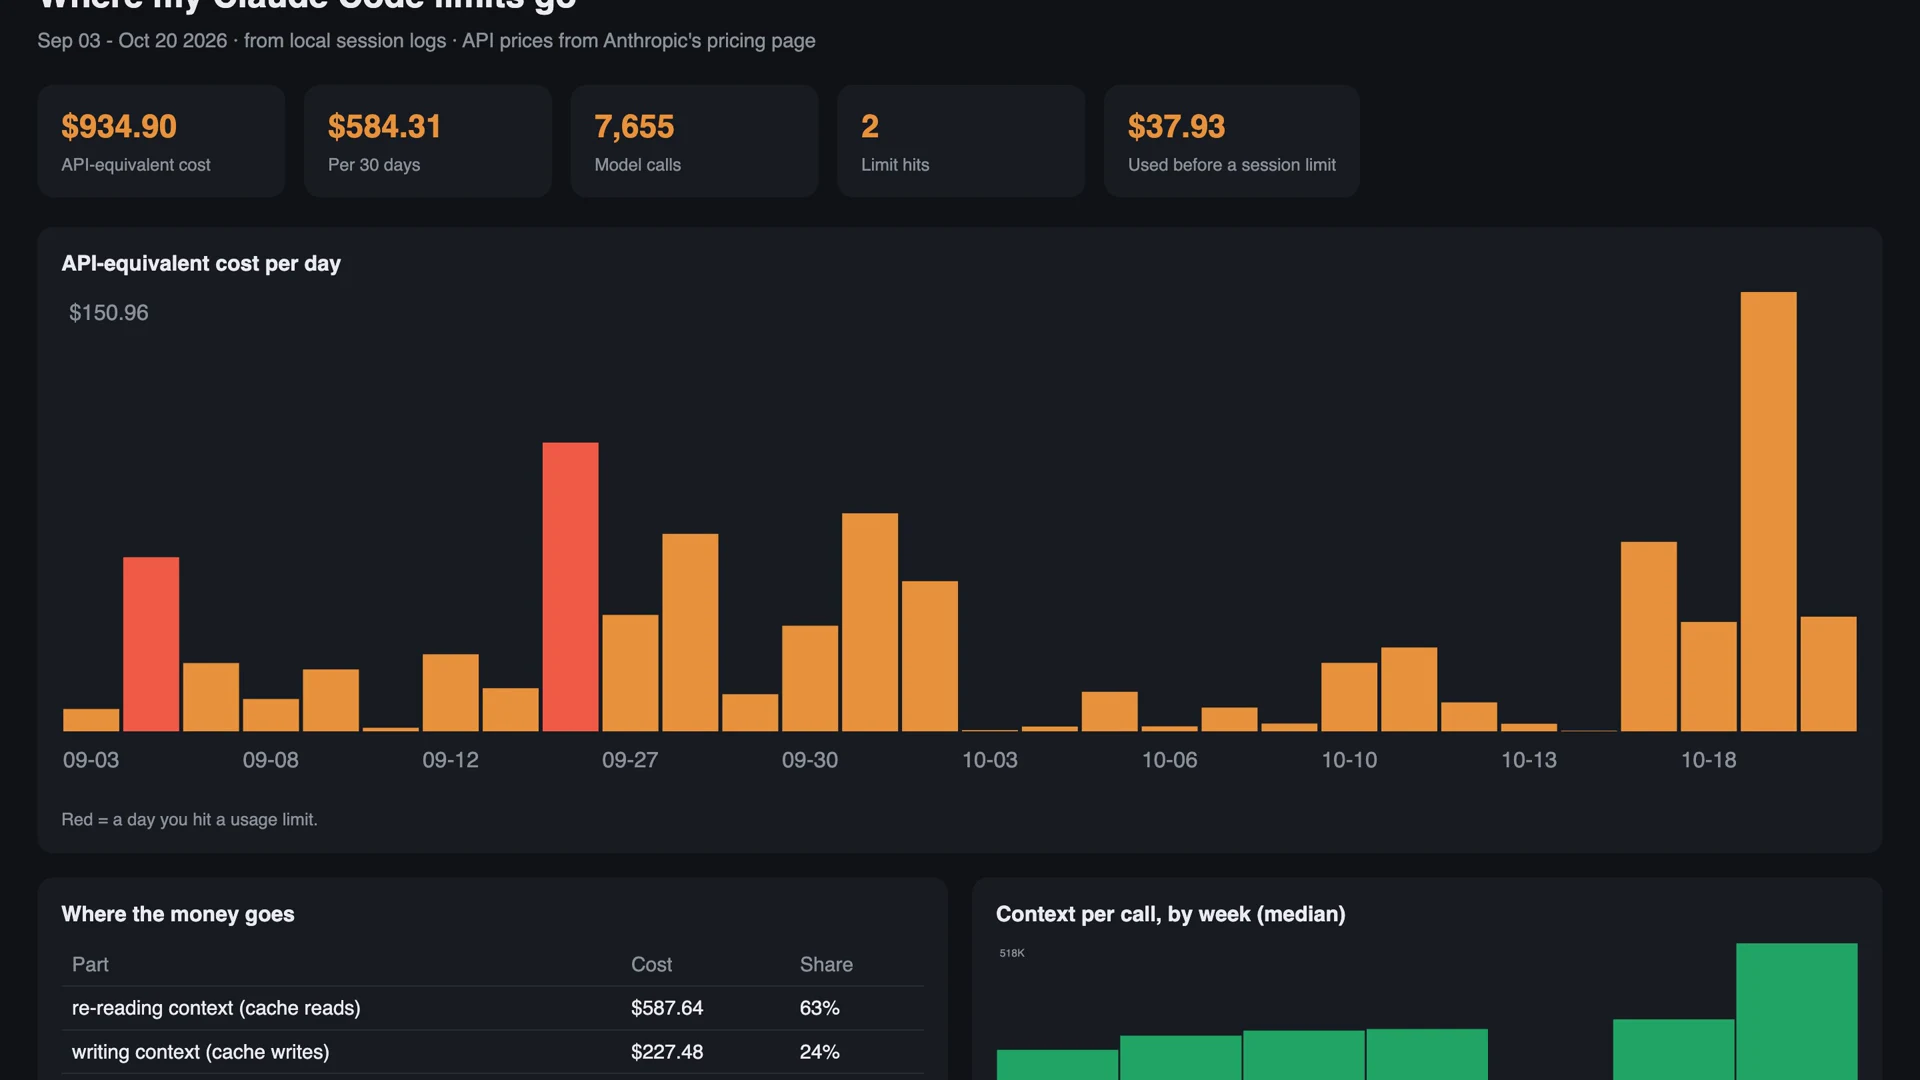Select the 7,655 Model calls card
This screenshot has width=1920, height=1080.
coord(694,141)
